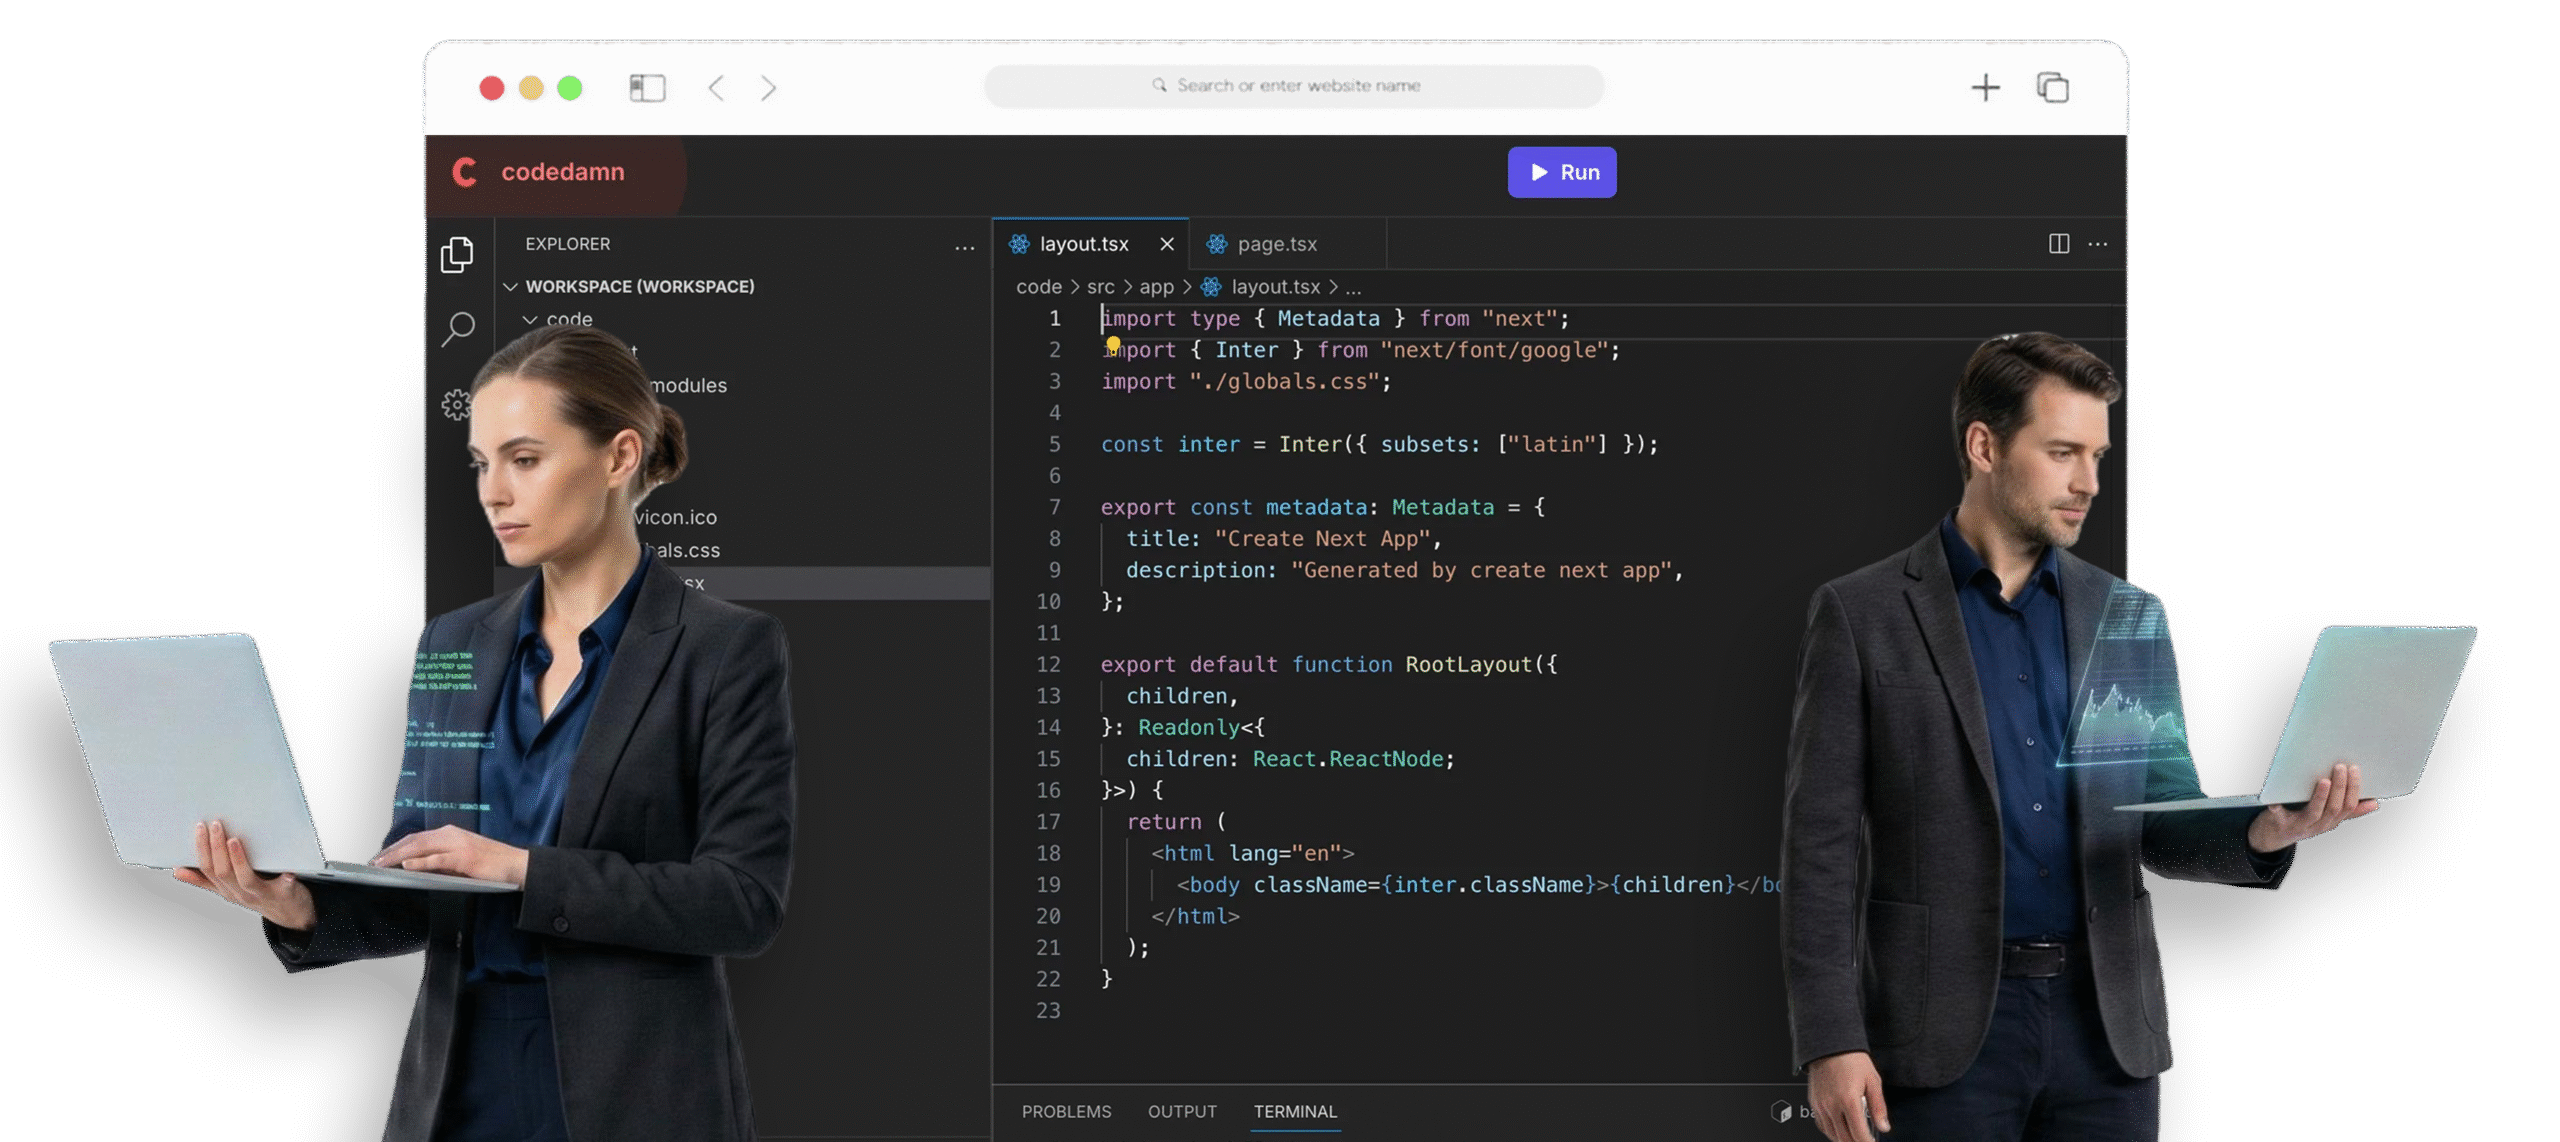Open editor more actions ellipsis

[2098, 244]
